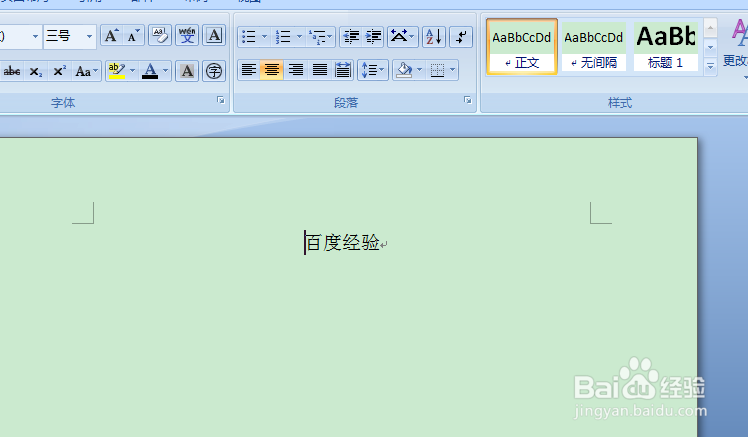Apply the font color button
This screenshot has height=437, width=748.
150,71
